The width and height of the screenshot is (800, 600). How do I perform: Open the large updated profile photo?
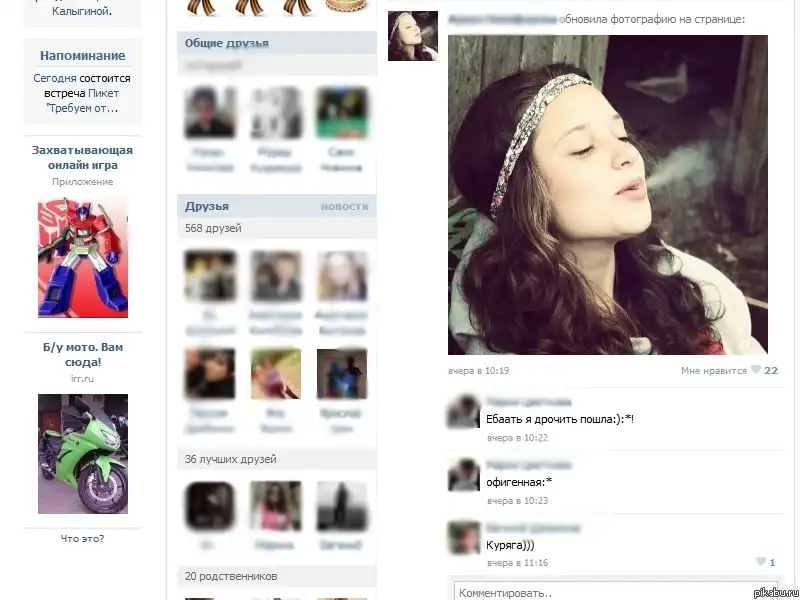[607, 194]
